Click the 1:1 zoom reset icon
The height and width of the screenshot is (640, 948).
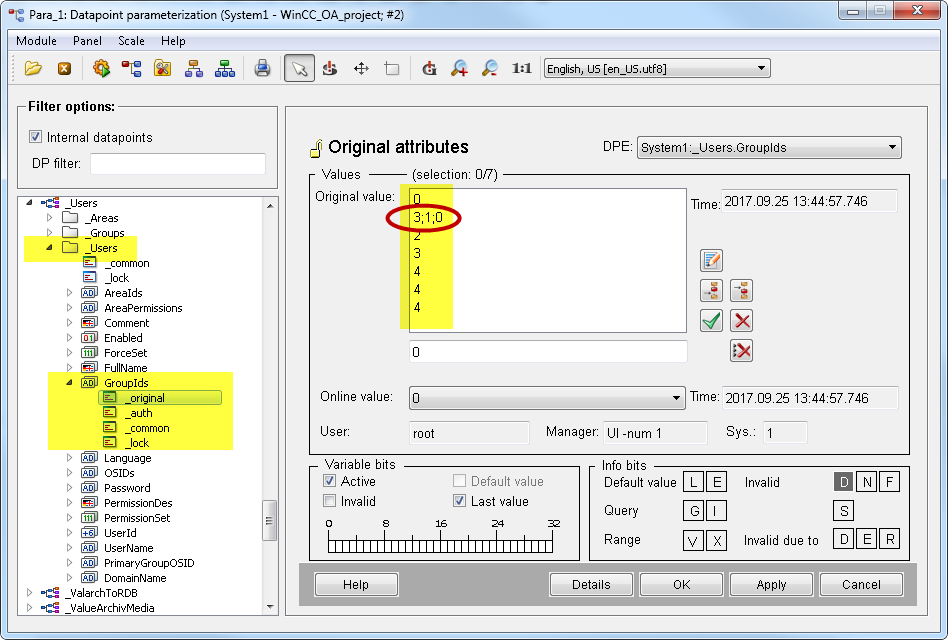point(521,69)
